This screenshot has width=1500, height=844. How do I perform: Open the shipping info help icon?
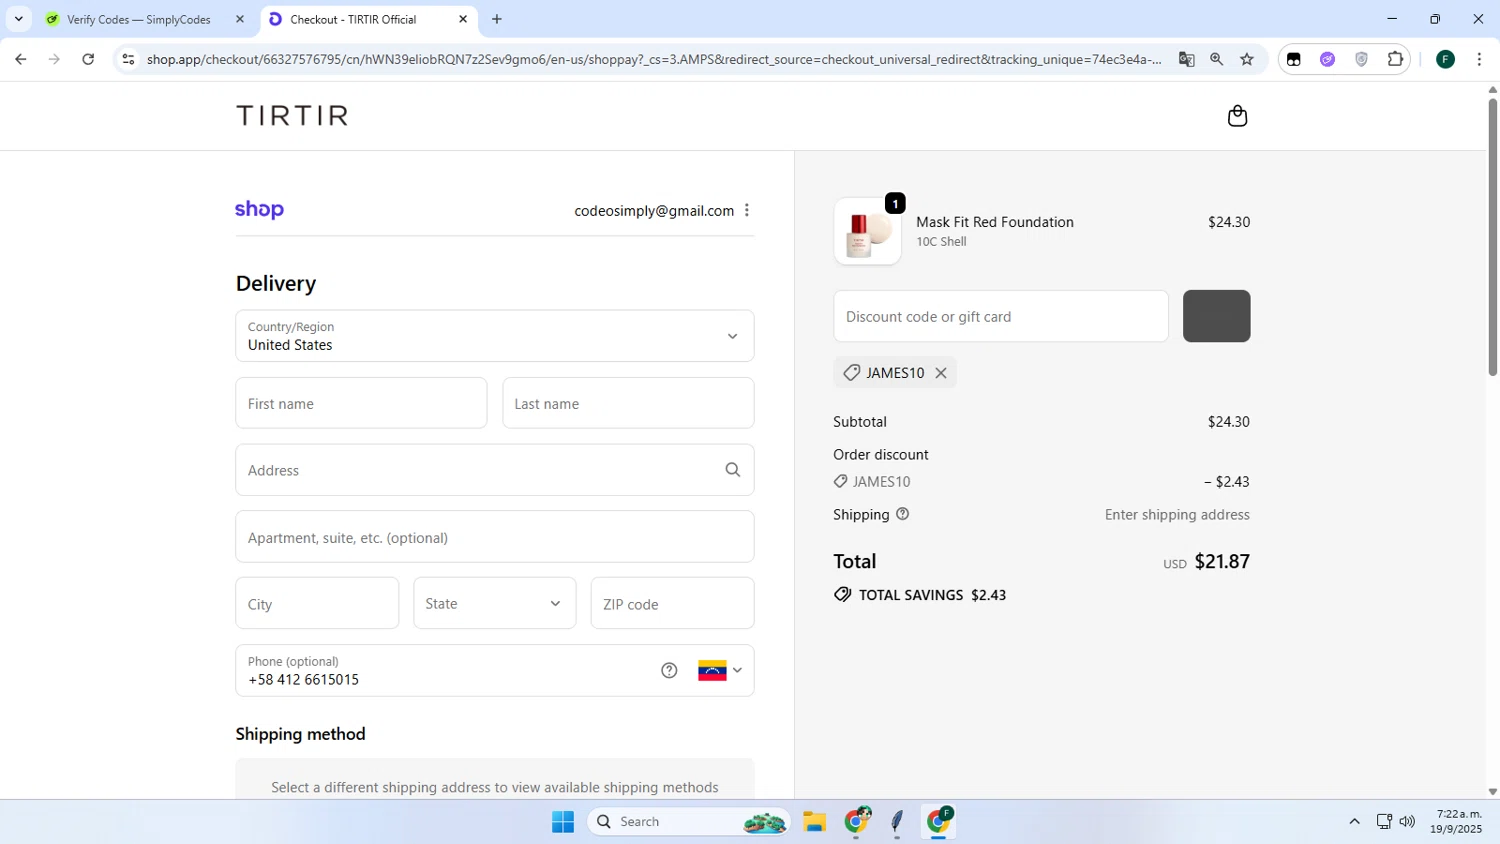(x=903, y=514)
